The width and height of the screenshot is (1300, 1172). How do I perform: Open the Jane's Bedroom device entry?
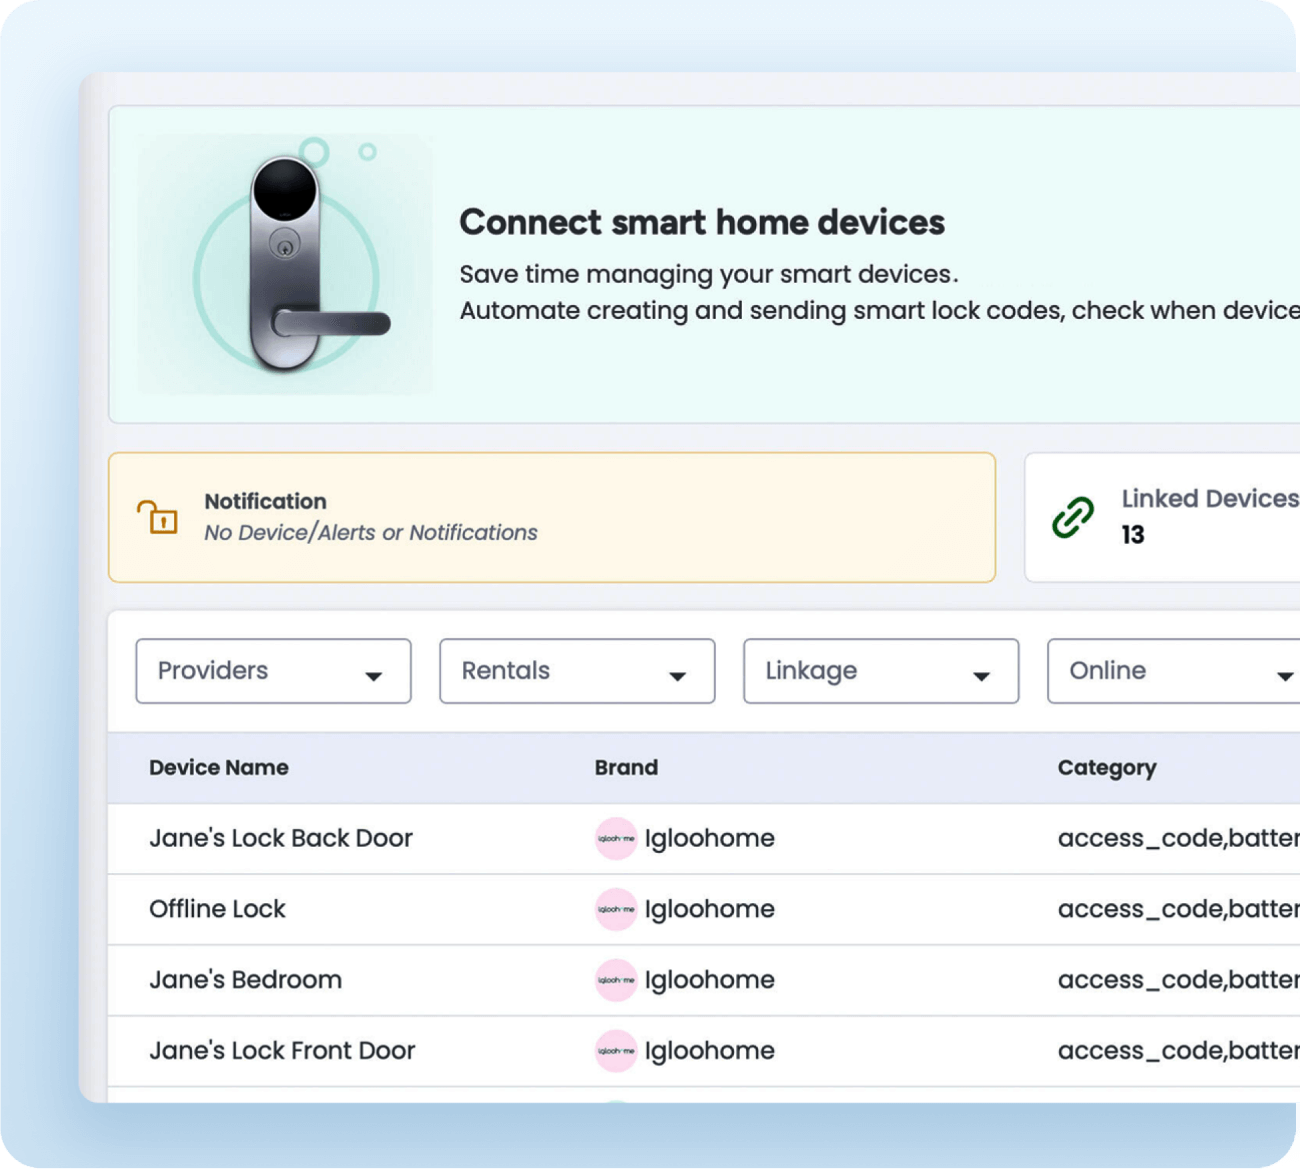[245, 980]
